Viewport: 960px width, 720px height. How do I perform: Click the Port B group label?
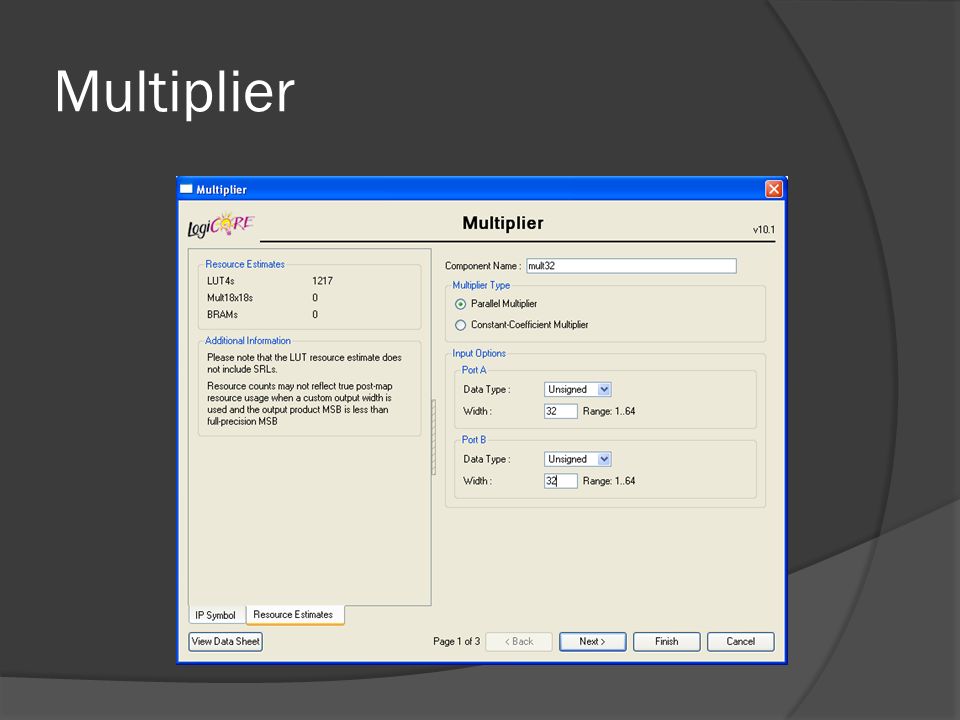point(474,440)
